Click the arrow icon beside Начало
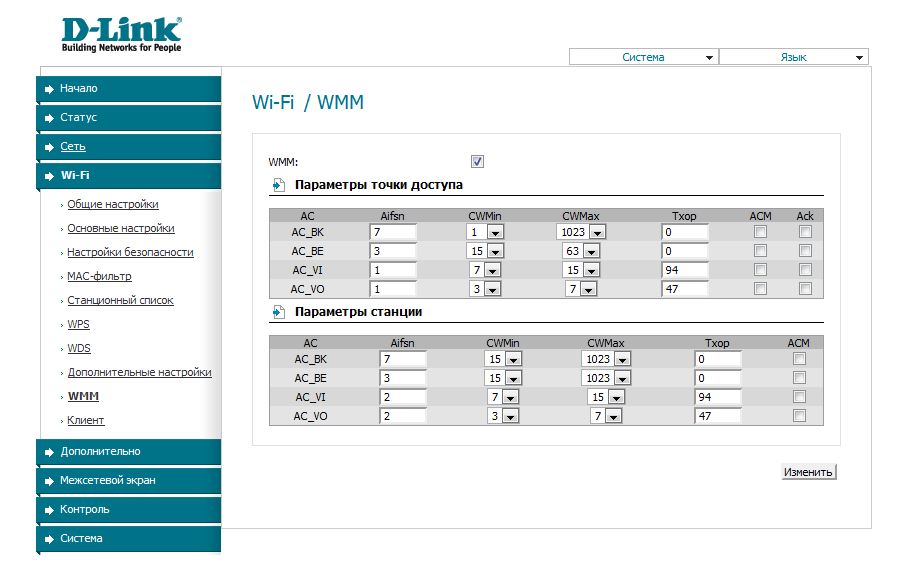 (49, 89)
